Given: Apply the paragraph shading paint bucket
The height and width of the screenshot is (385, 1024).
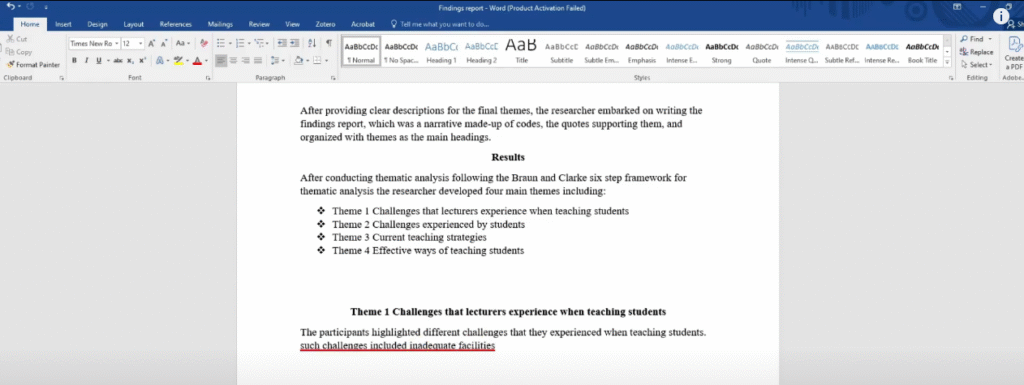Looking at the screenshot, I should coord(298,61).
